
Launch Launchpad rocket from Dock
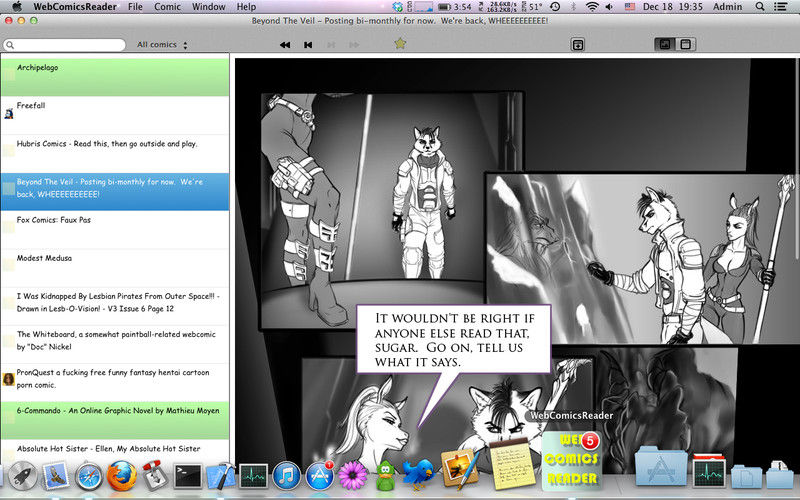(x=22, y=476)
